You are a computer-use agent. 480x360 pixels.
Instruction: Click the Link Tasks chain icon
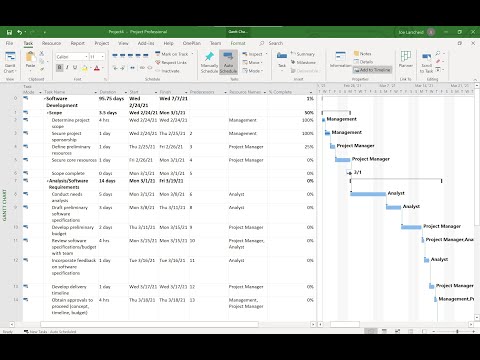[142, 68]
